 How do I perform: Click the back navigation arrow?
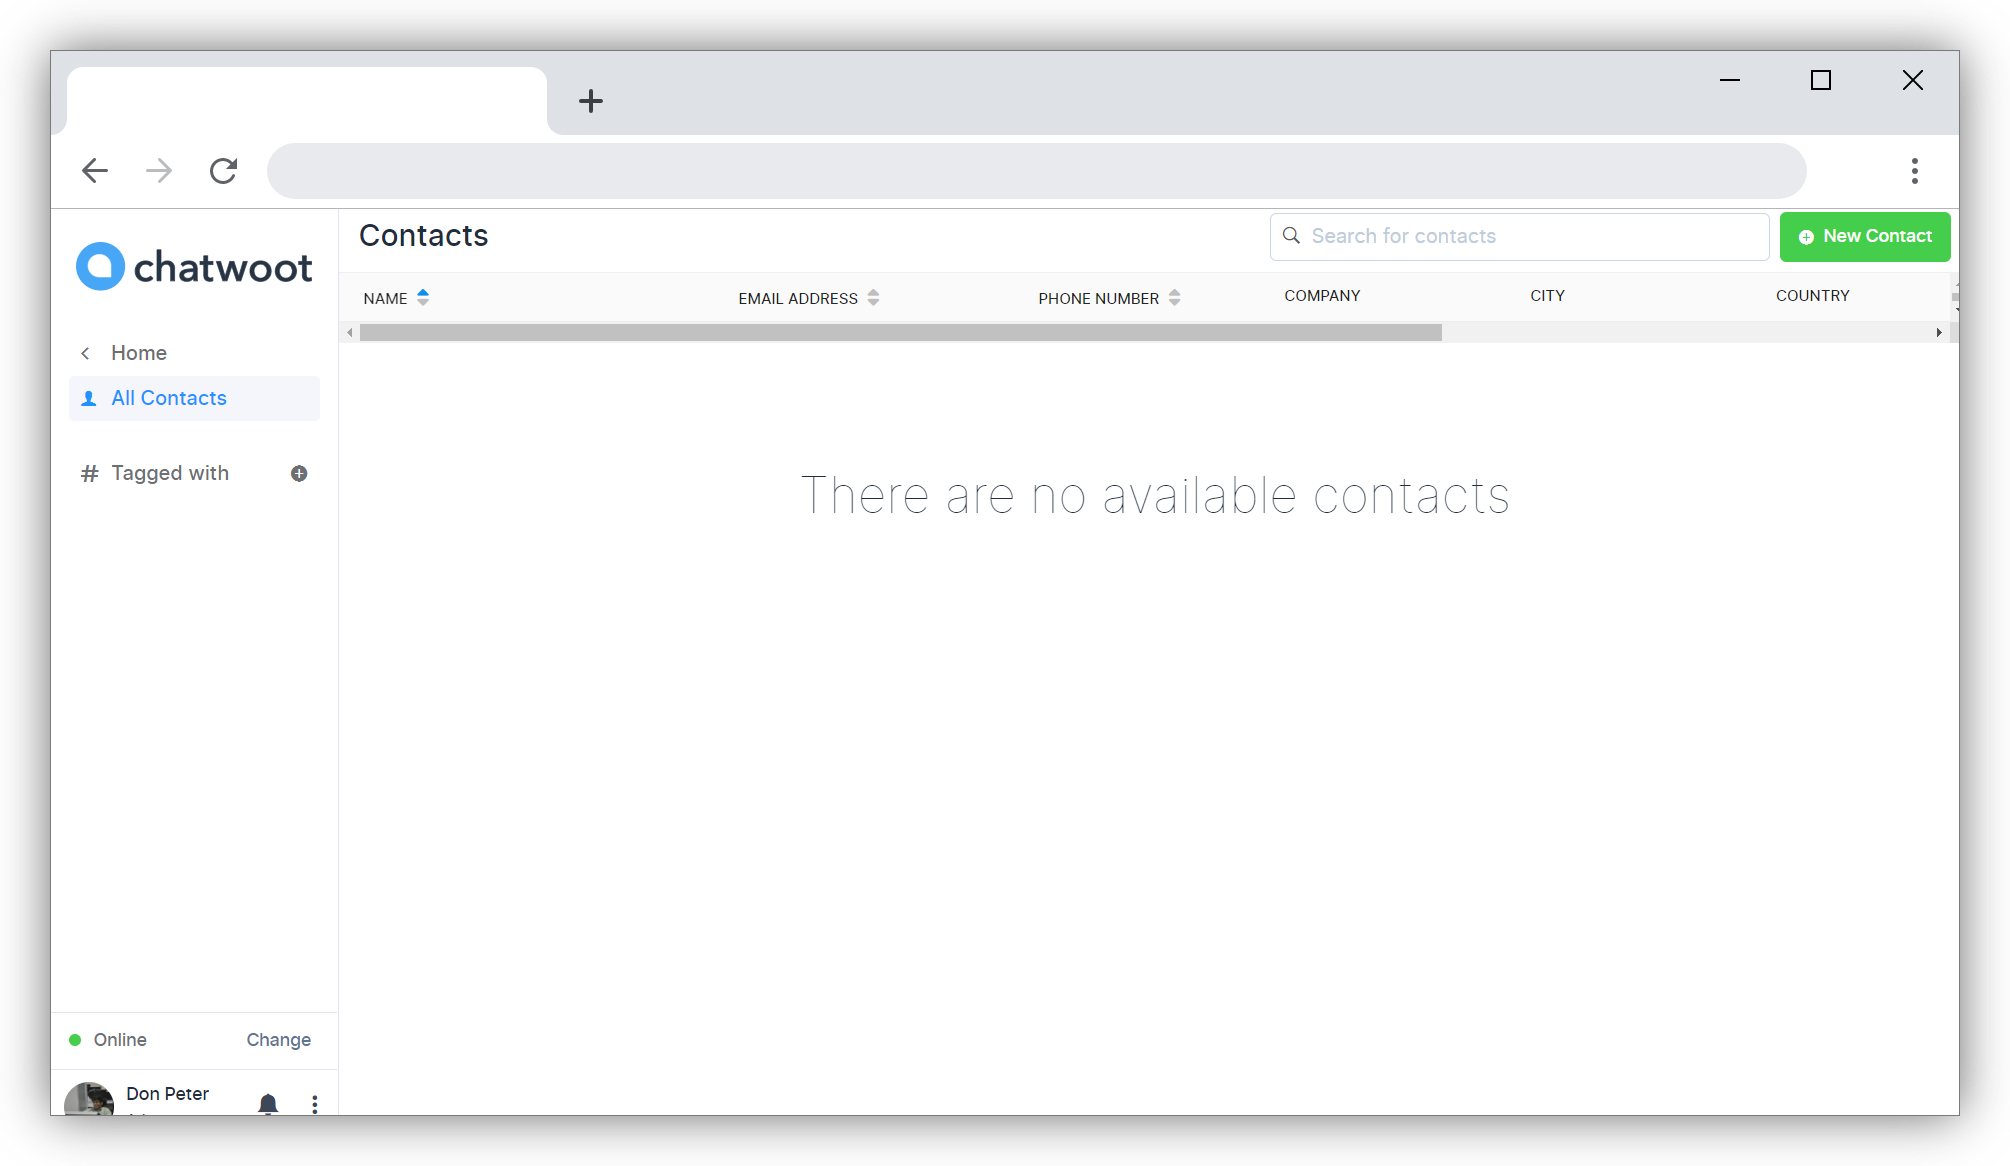94,169
